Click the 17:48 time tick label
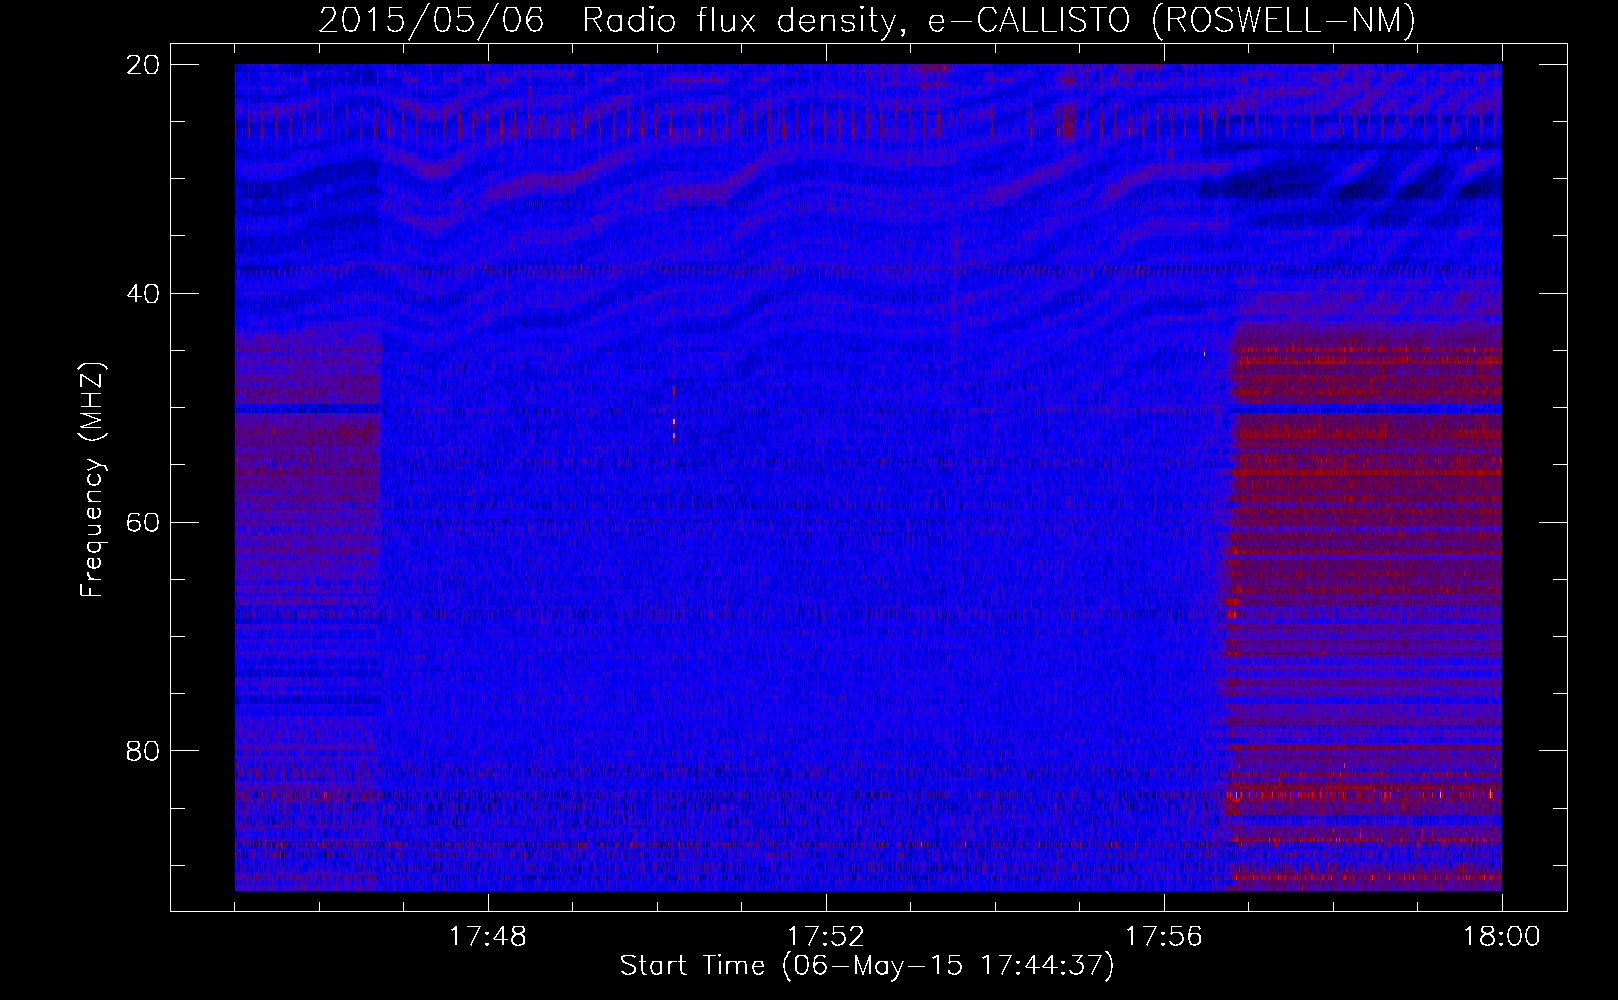The height and width of the screenshot is (1000, 1618). coord(487,937)
